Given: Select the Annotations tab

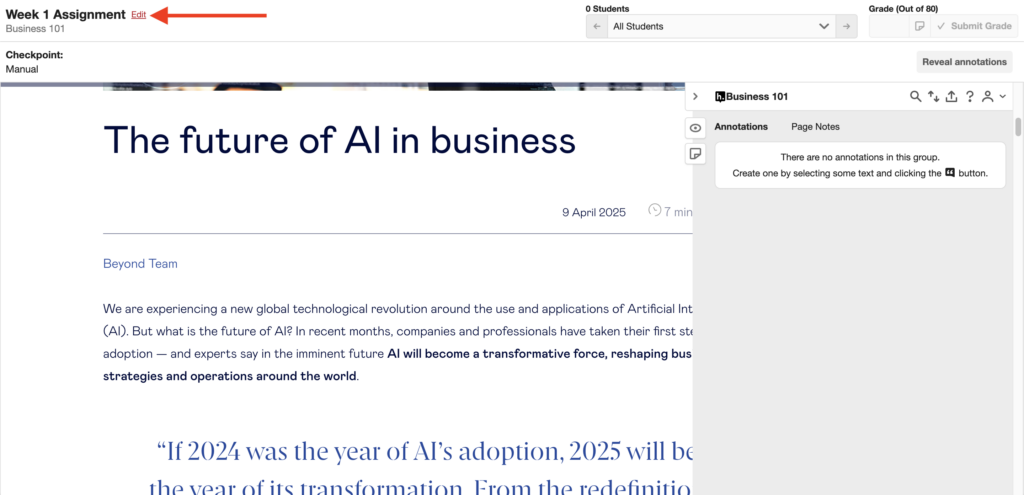Looking at the screenshot, I should pos(741,127).
